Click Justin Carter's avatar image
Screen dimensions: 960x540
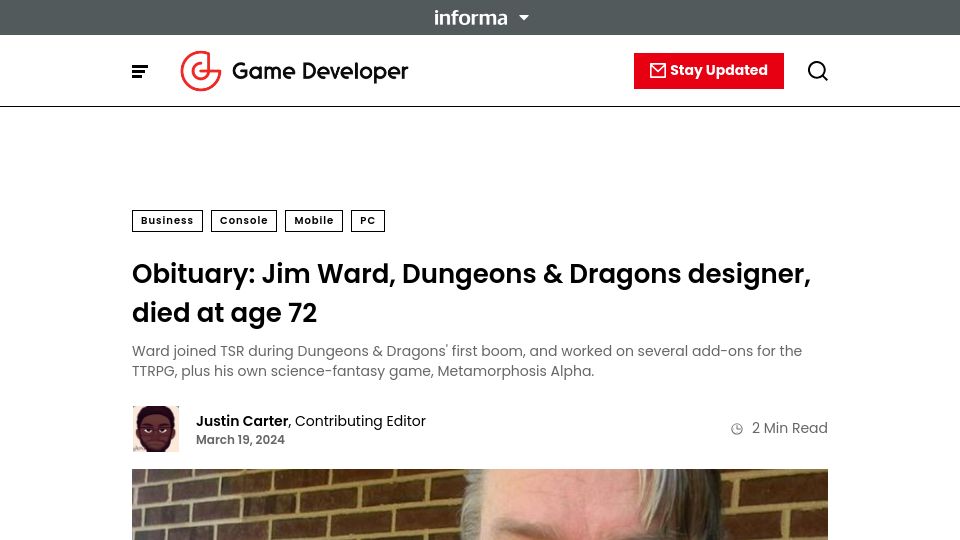[156, 429]
